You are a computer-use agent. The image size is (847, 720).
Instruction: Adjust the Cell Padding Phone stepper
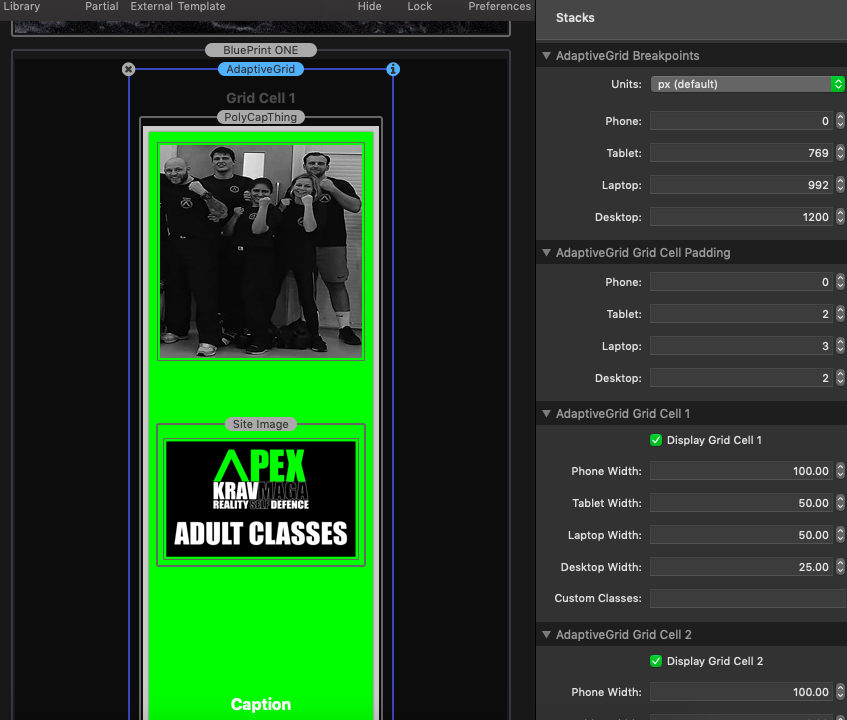[x=840, y=281]
